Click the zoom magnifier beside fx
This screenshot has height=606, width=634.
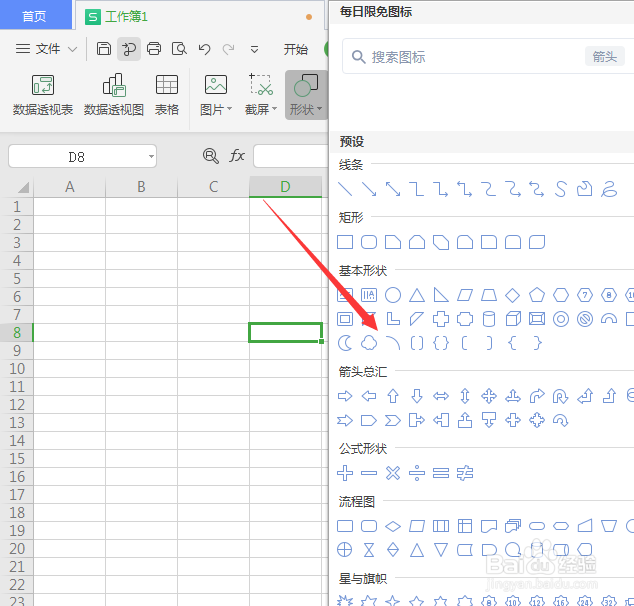pyautogui.click(x=210, y=156)
